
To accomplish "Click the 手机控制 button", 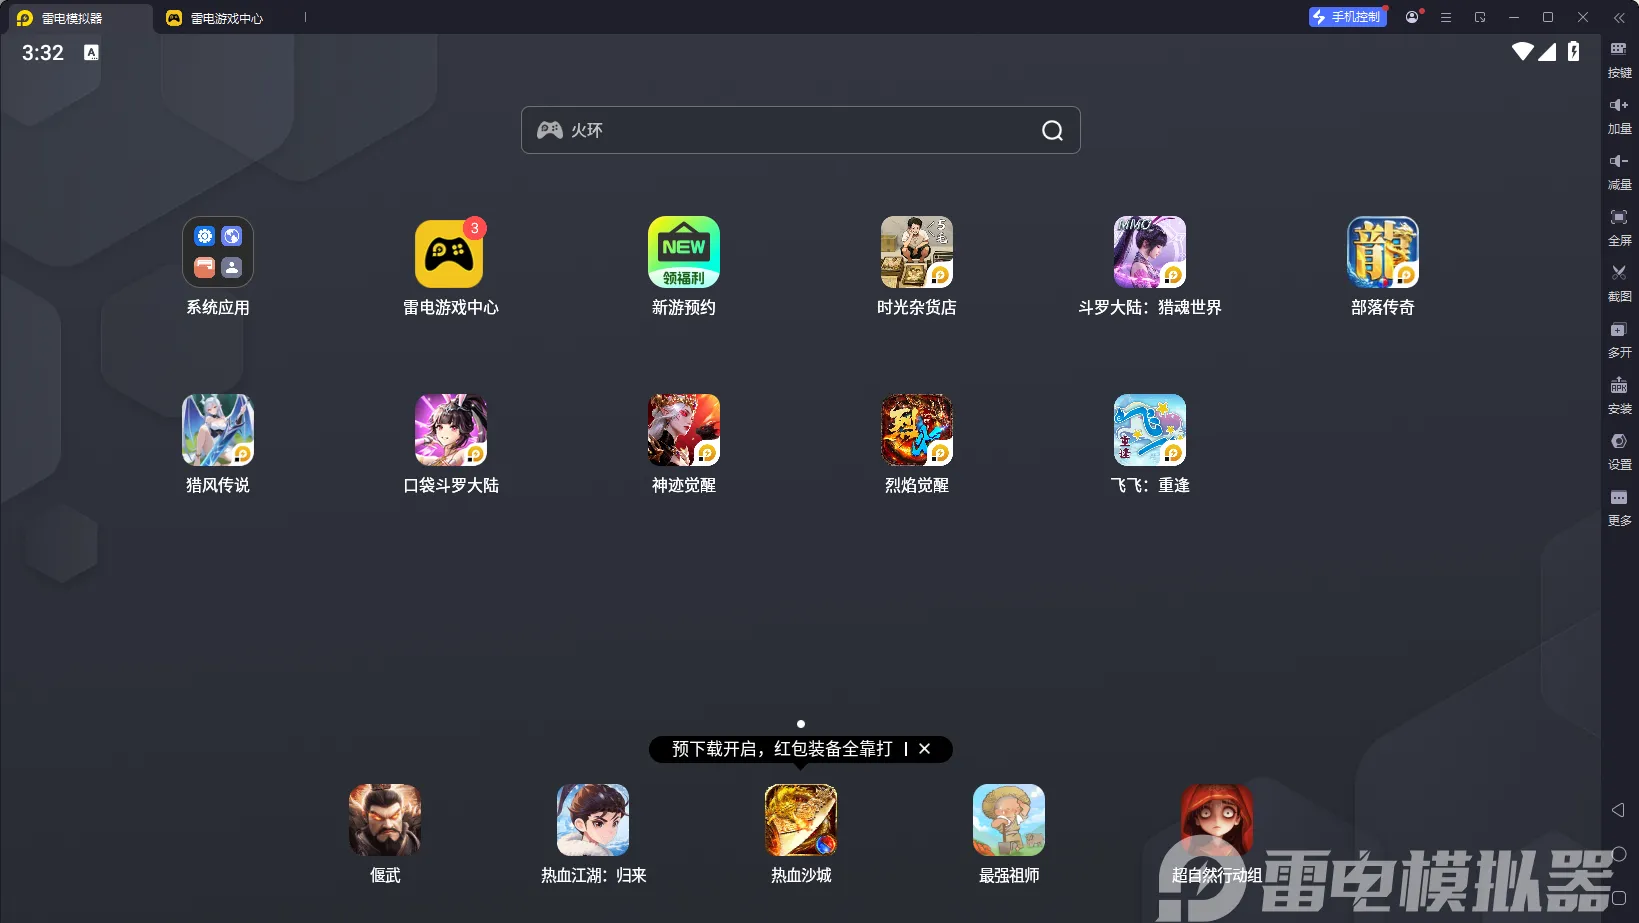I will 1348,17.
